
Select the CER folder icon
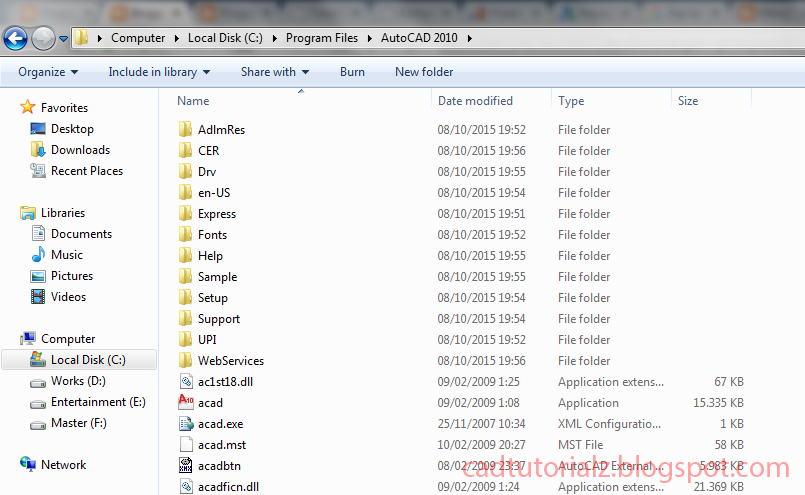[x=185, y=150]
